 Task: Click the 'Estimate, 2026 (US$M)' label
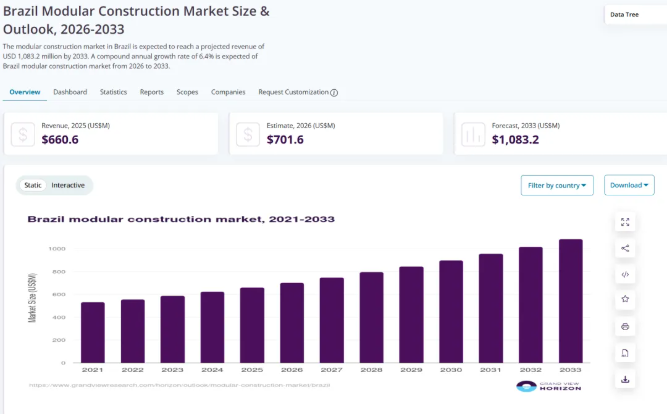point(301,125)
